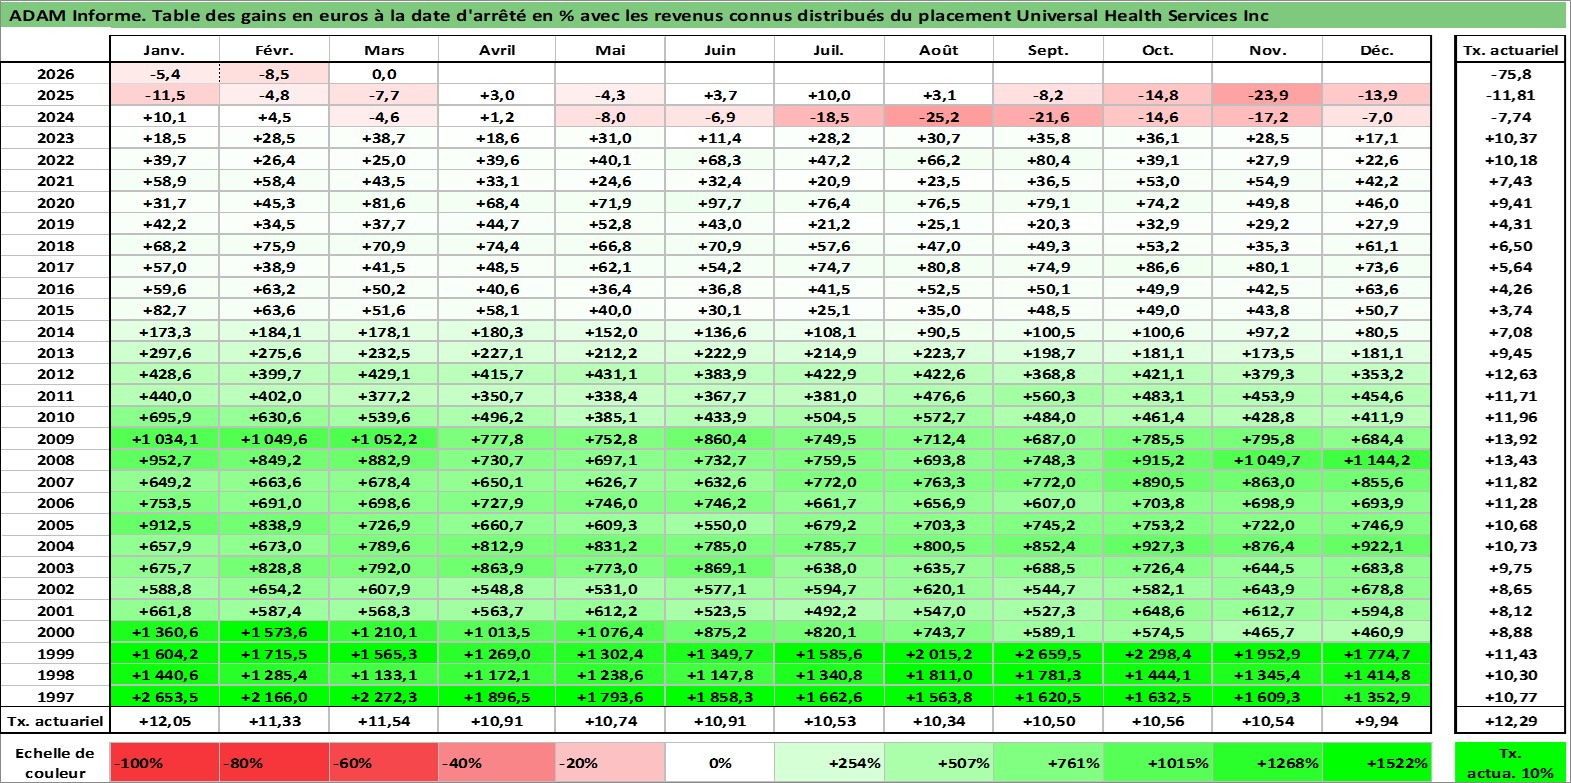This screenshot has height=783, width=1571.
Task: Select the Juil. column header
Action: (828, 50)
